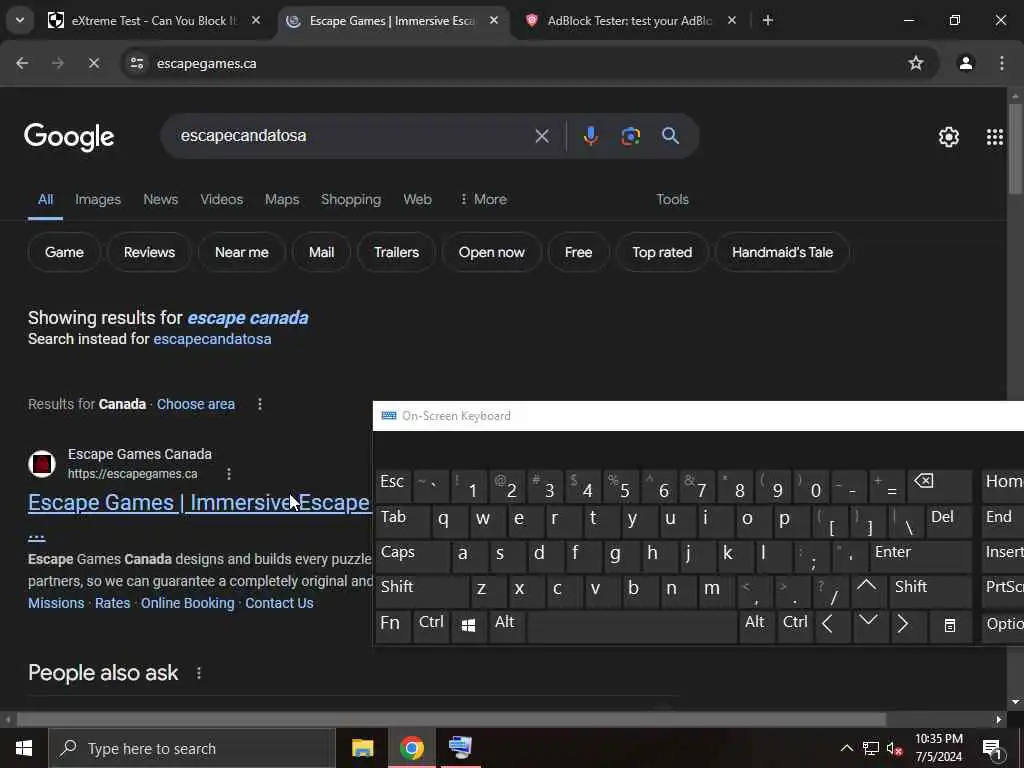The width and height of the screenshot is (1024, 768).
Task: Search instead for escapecandatosa link
Action: point(212,339)
